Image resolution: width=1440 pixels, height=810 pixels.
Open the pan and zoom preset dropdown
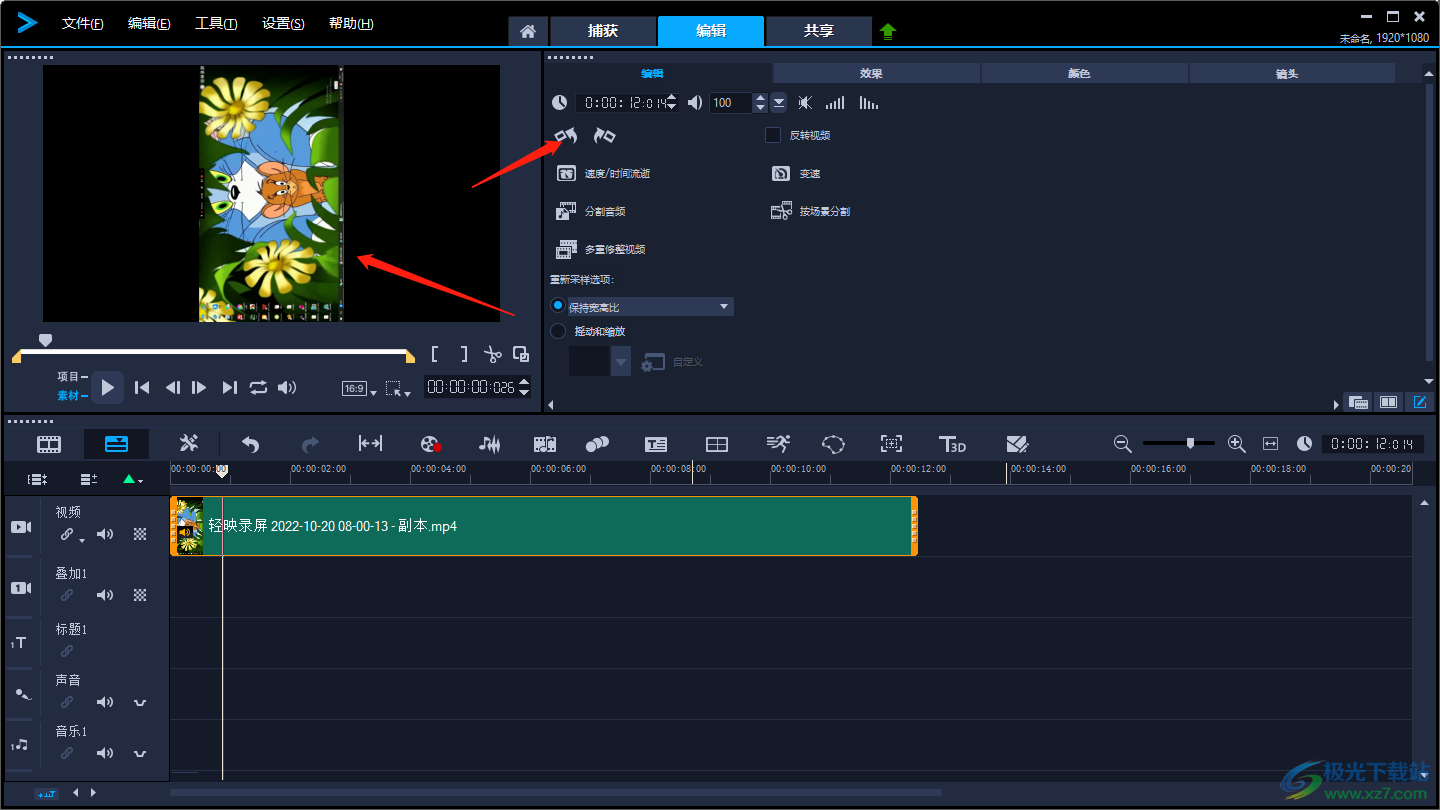coord(621,362)
